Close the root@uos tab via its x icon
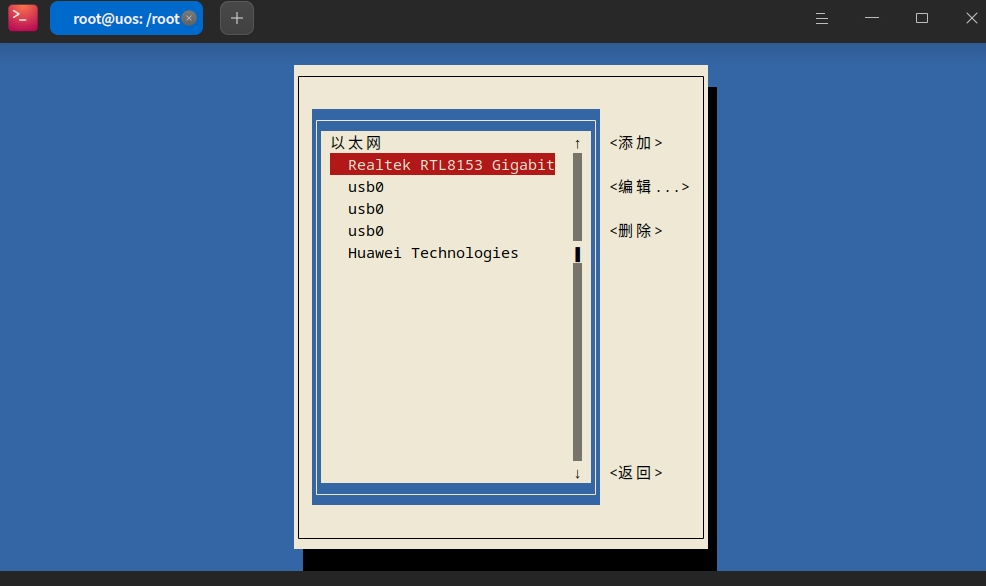This screenshot has height=586, width=986. coord(188,17)
